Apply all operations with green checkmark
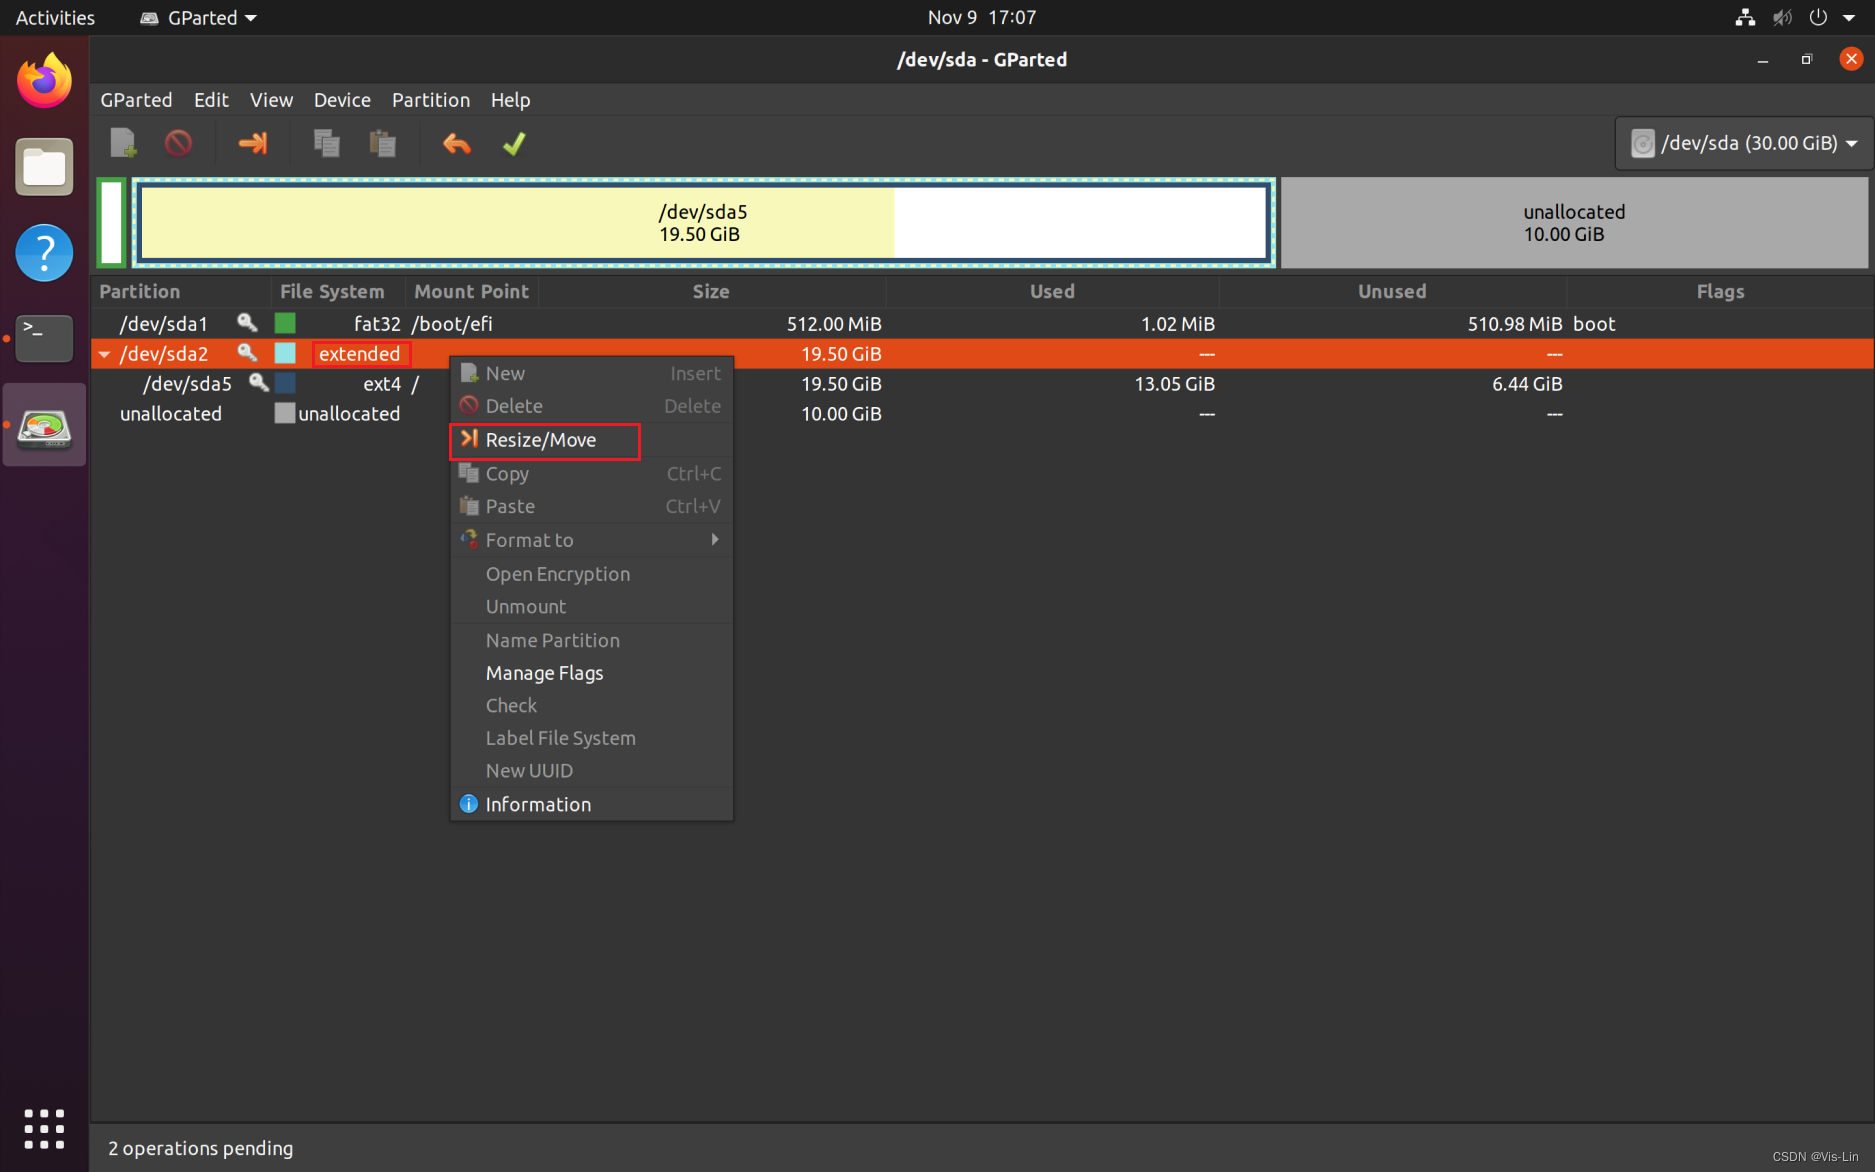Screen dimensions: 1875x1172 514,144
